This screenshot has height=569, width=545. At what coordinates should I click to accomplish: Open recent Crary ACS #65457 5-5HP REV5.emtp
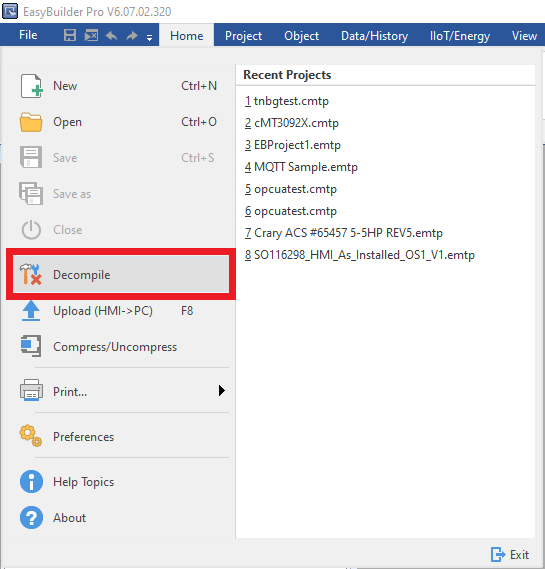(x=344, y=233)
